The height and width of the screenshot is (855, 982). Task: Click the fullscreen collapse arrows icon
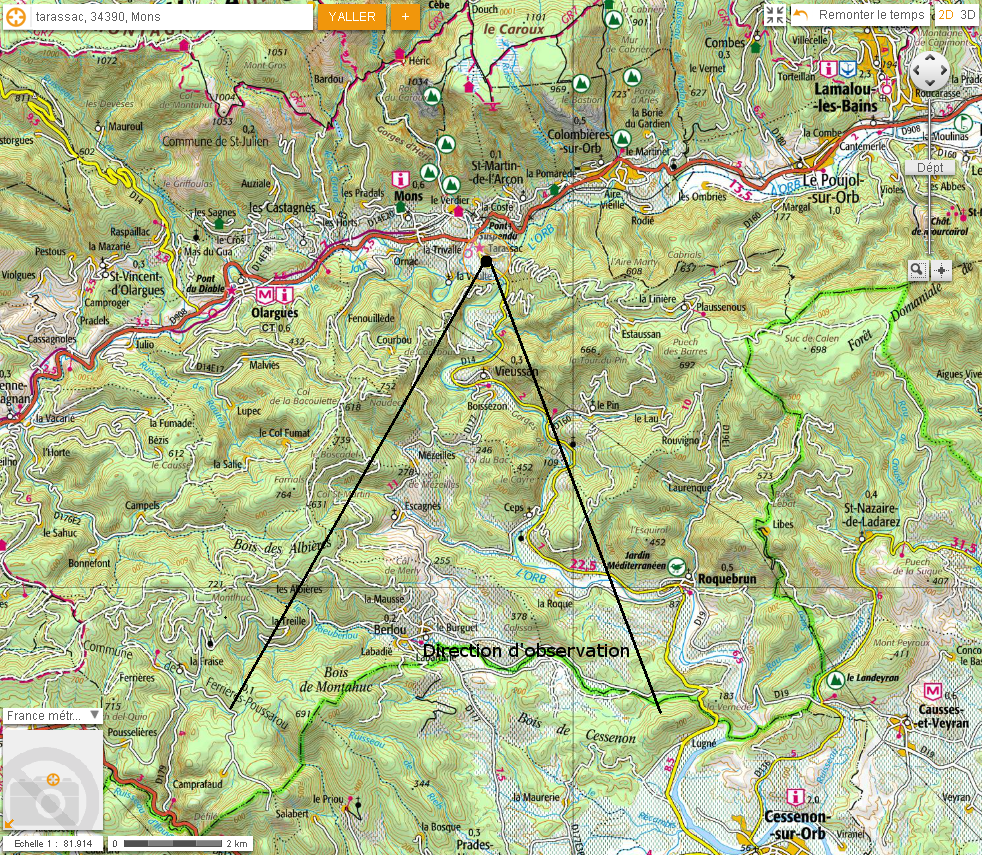[775, 15]
